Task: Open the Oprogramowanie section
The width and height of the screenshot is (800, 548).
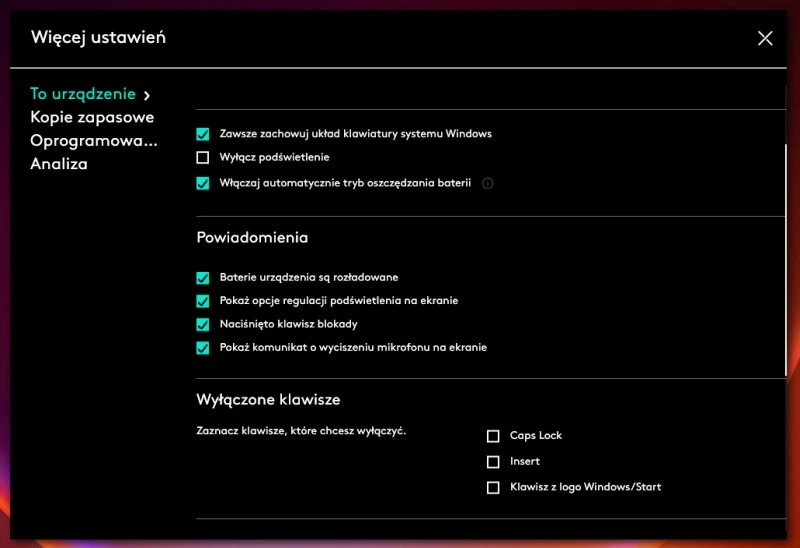Action: click(94, 141)
